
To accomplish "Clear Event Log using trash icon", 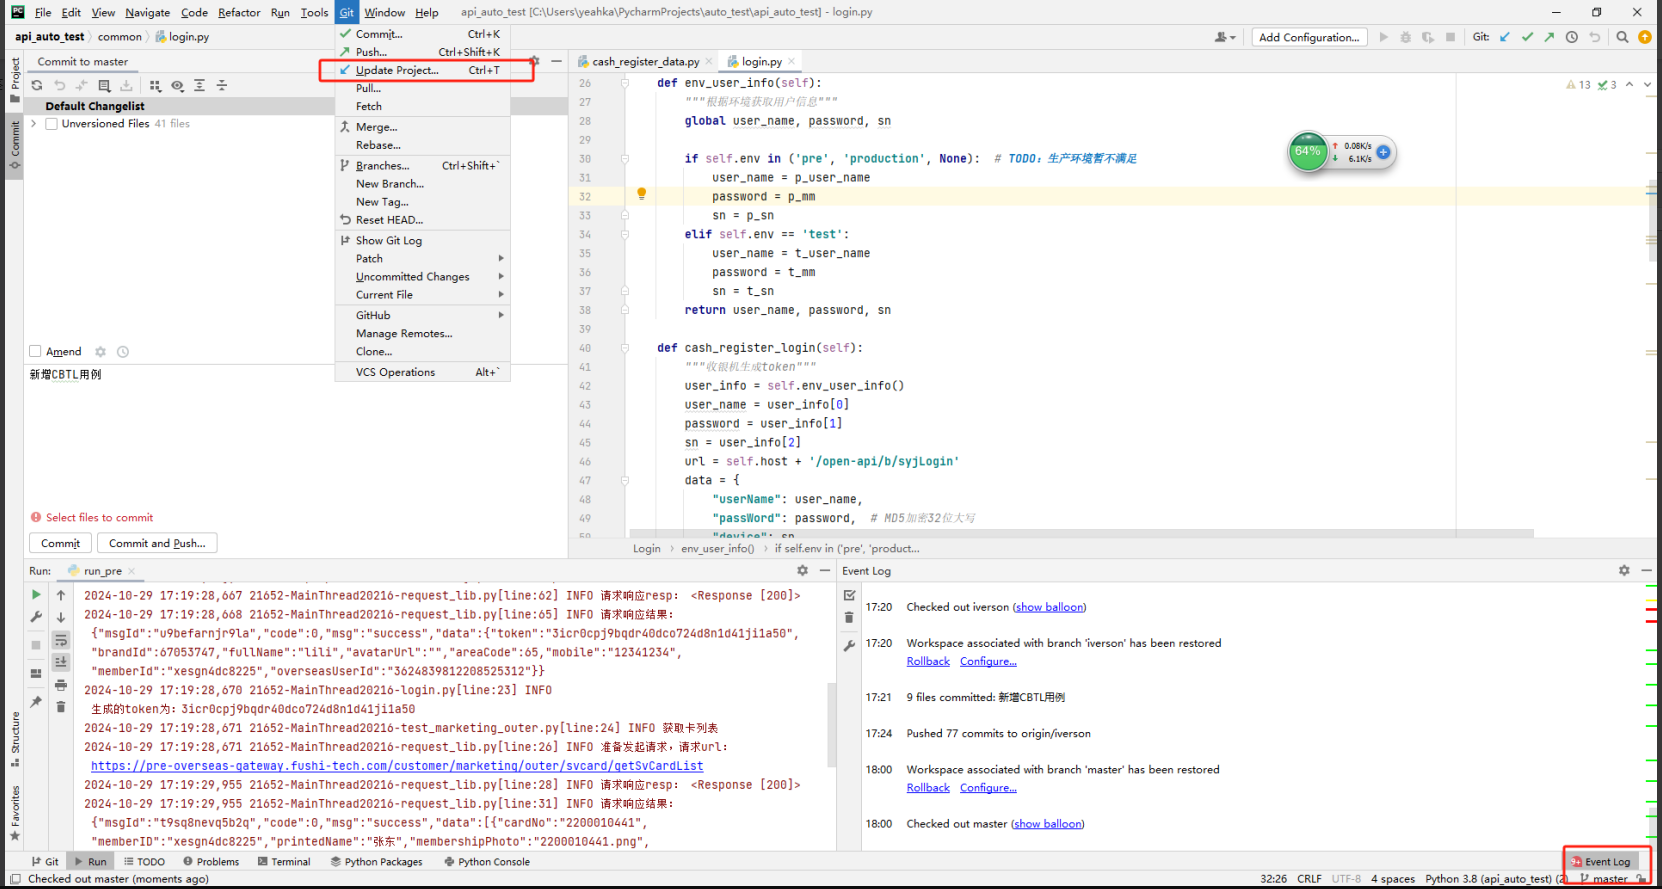I will click(849, 617).
